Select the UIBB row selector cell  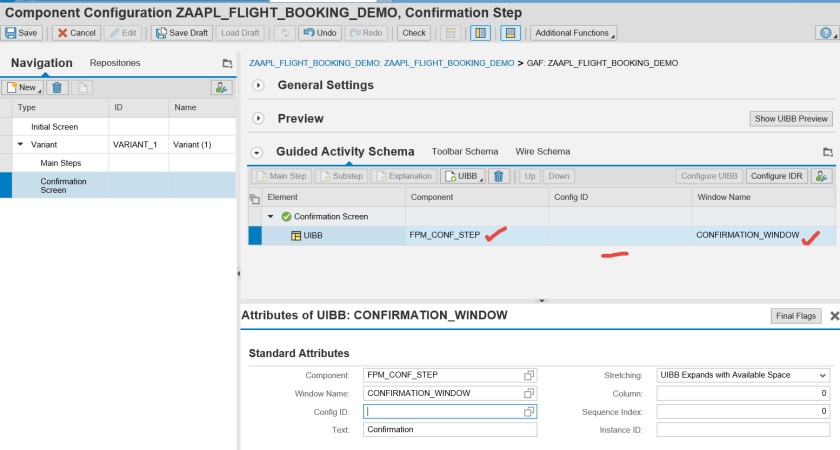[x=255, y=236]
